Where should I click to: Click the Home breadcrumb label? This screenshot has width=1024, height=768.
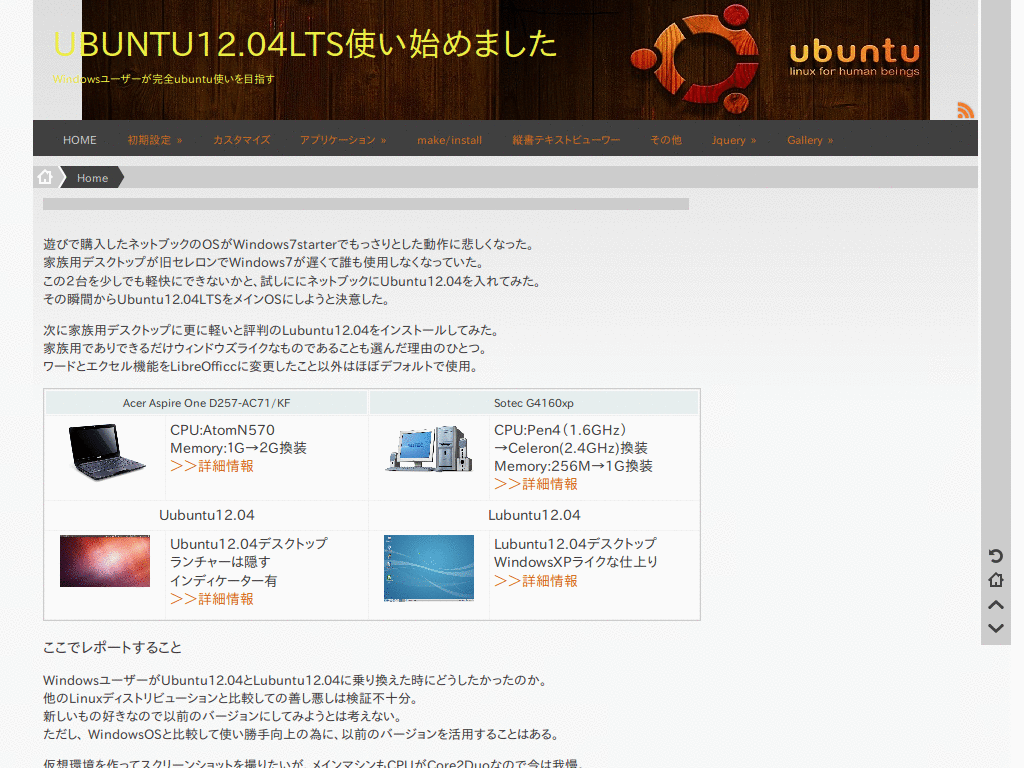92,178
